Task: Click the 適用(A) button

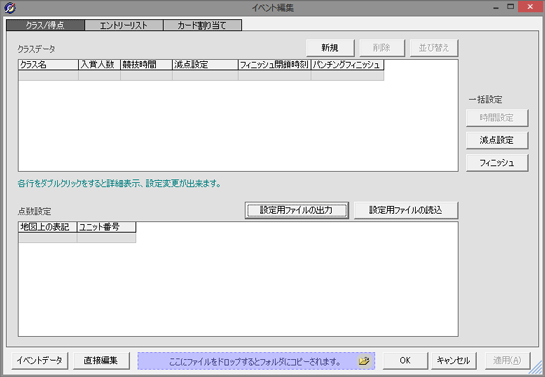Action: (x=507, y=361)
